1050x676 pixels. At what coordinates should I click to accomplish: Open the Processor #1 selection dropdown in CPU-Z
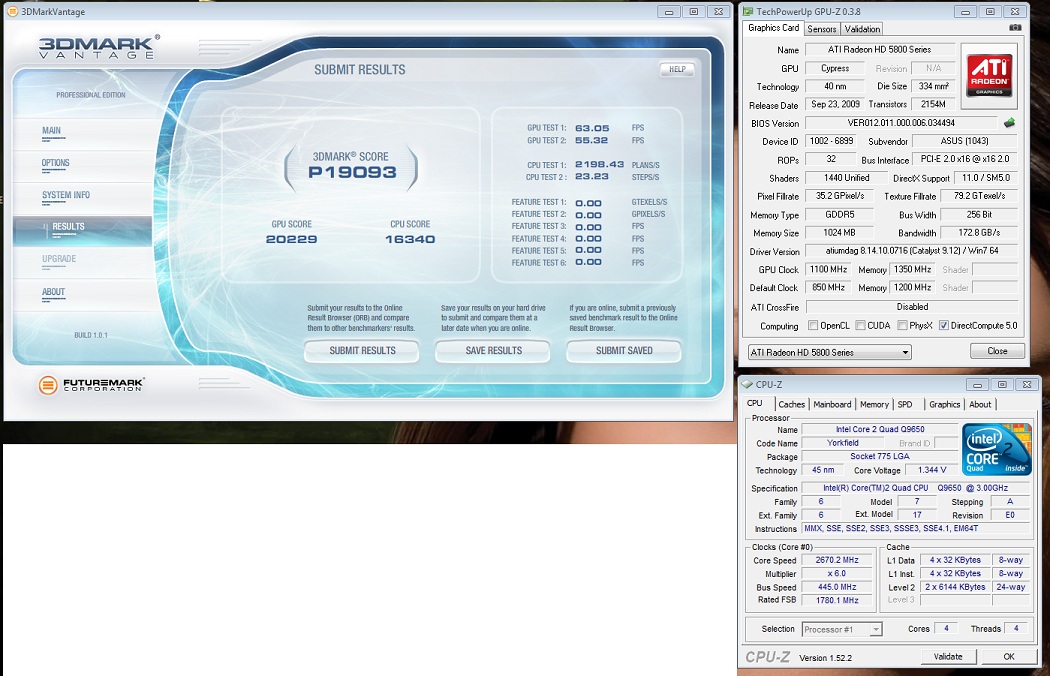842,629
